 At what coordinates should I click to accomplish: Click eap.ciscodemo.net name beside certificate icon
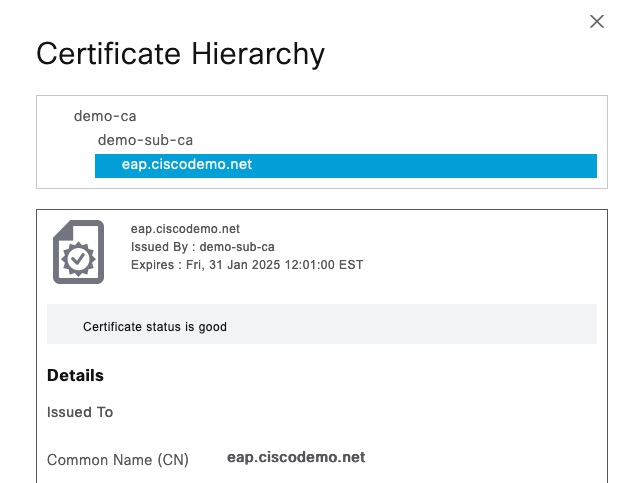click(185, 229)
